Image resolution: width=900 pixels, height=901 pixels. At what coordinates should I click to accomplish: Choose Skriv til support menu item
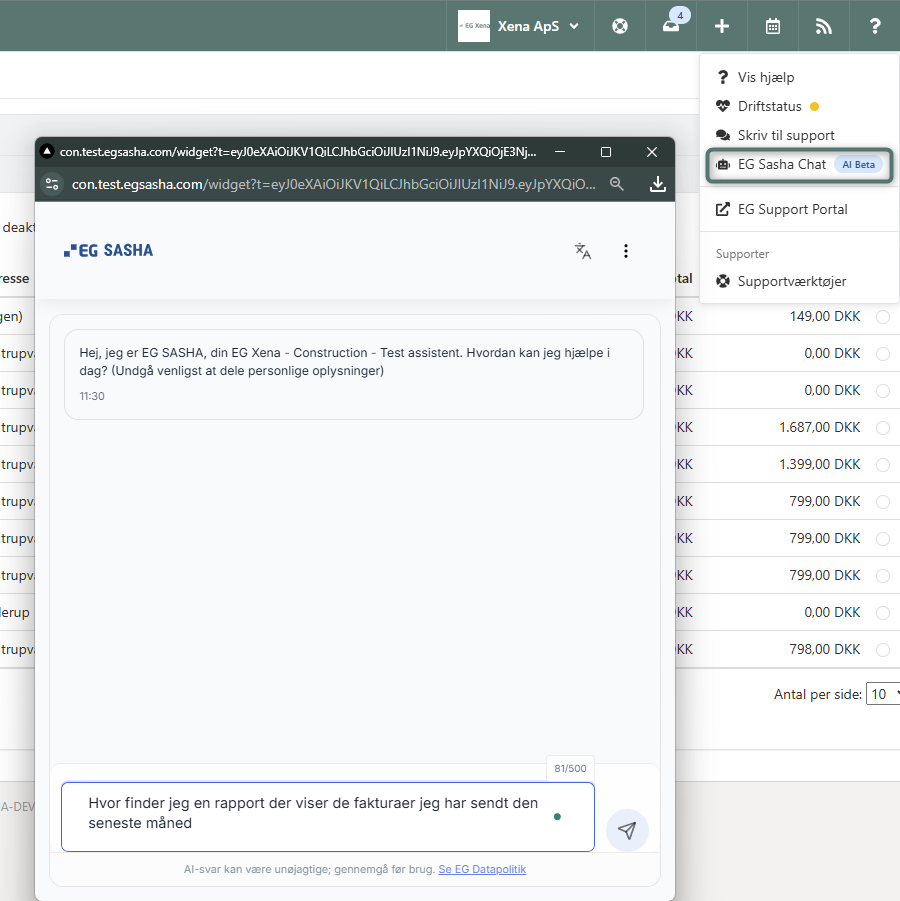pyautogui.click(x=786, y=135)
